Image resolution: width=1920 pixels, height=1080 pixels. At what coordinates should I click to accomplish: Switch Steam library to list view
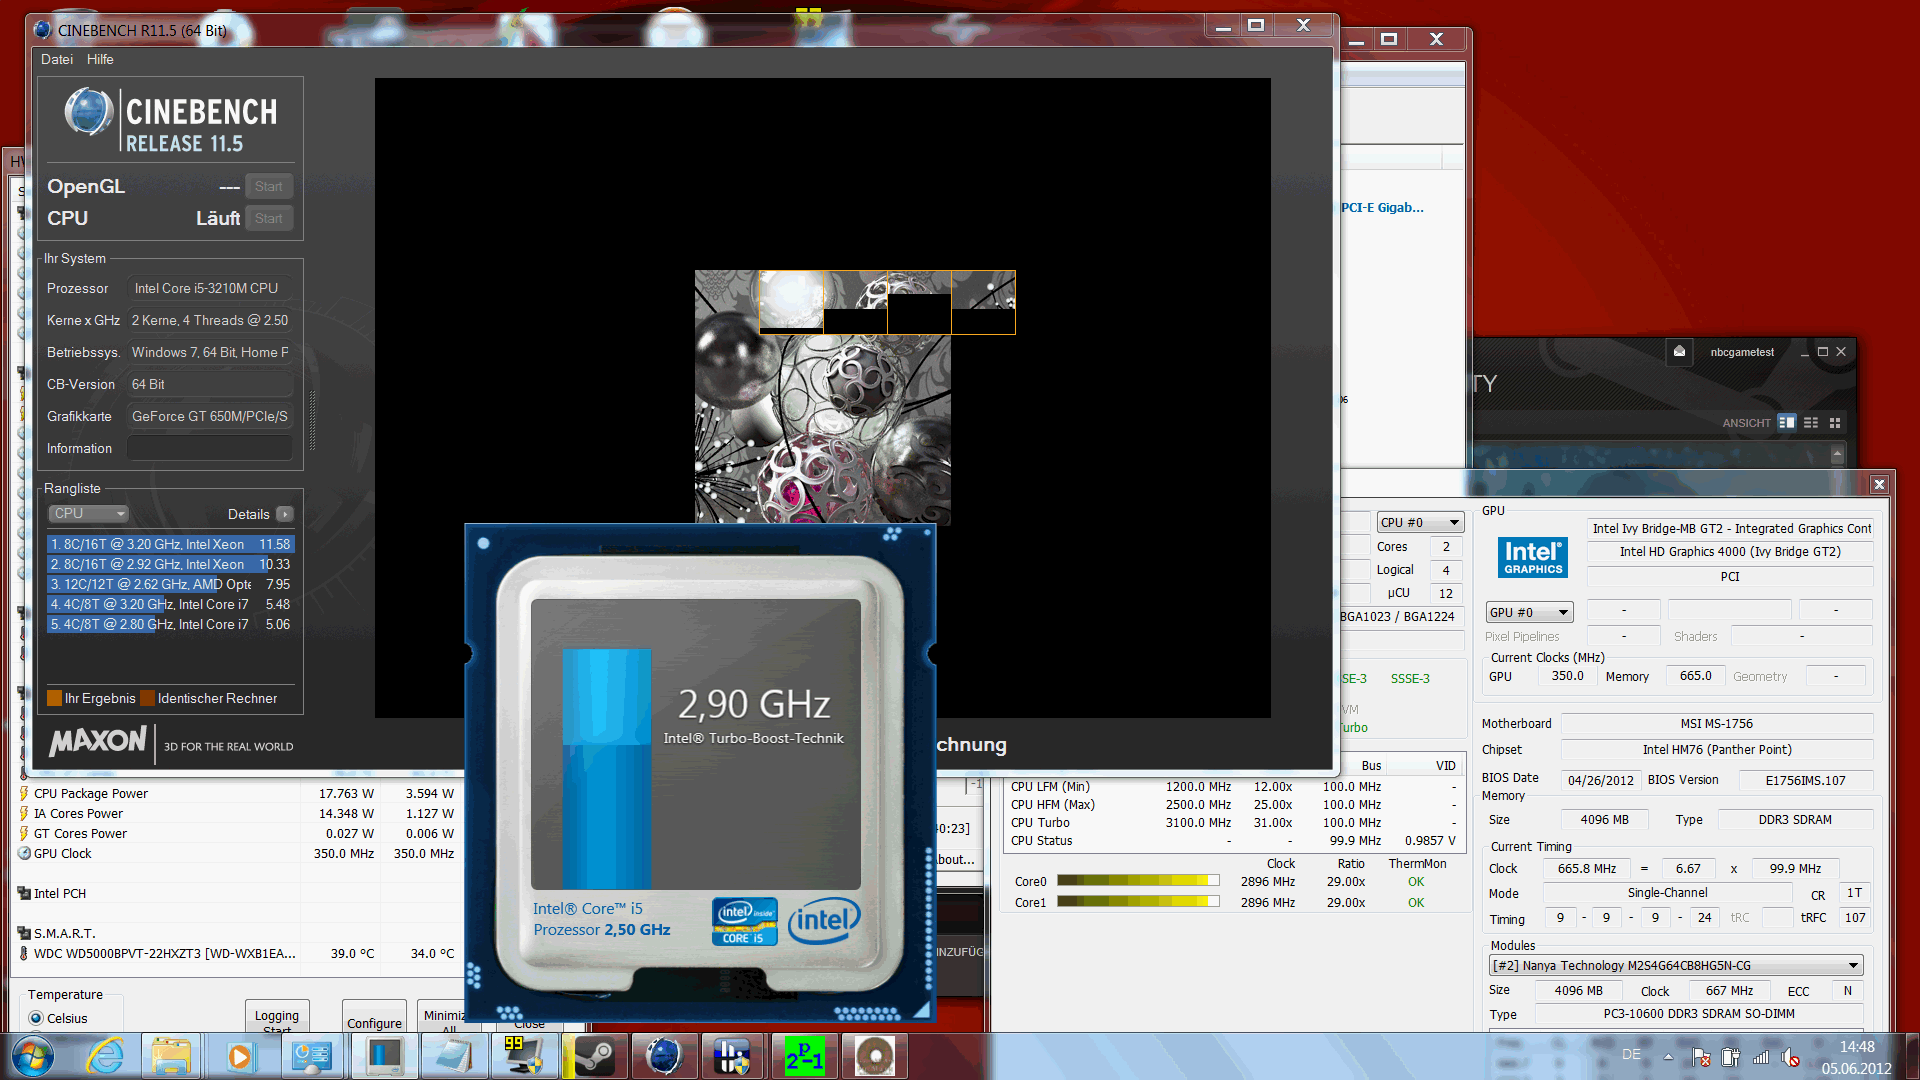pos(1811,423)
